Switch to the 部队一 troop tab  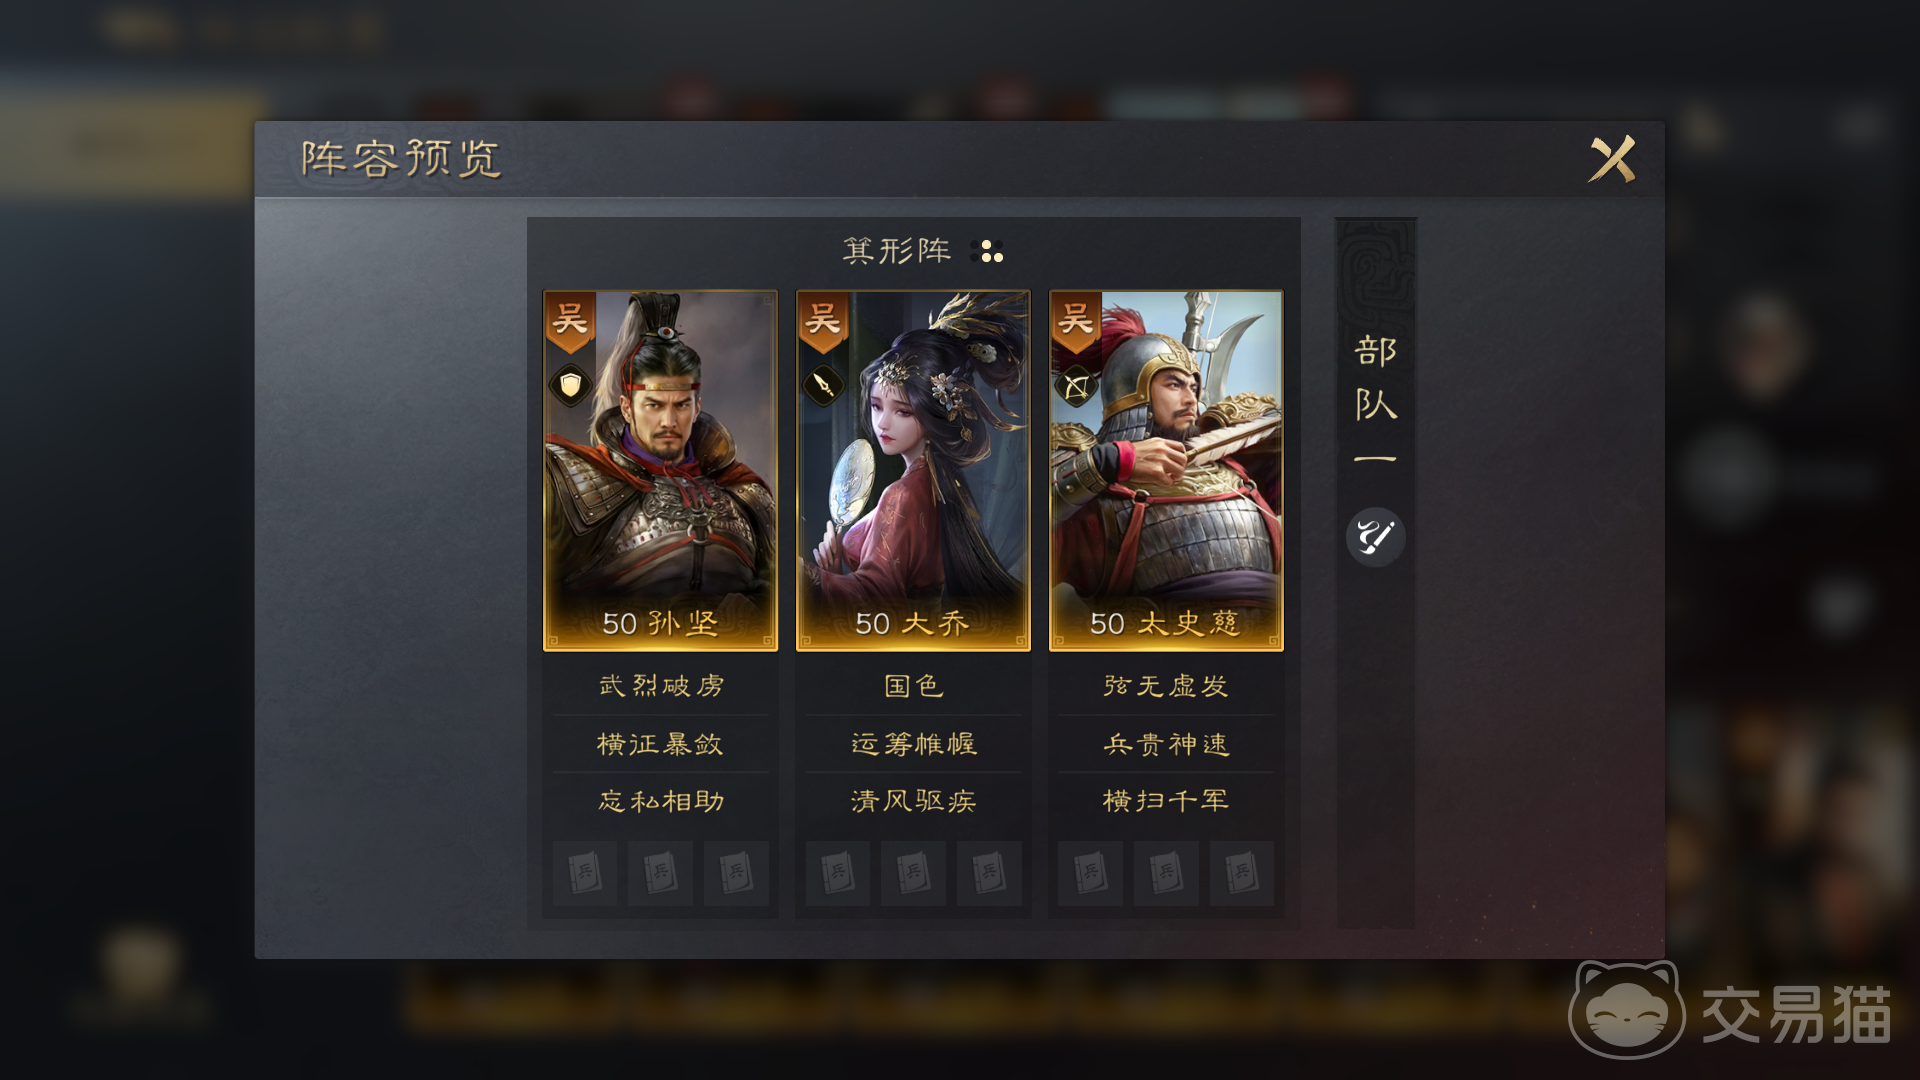tap(1376, 400)
